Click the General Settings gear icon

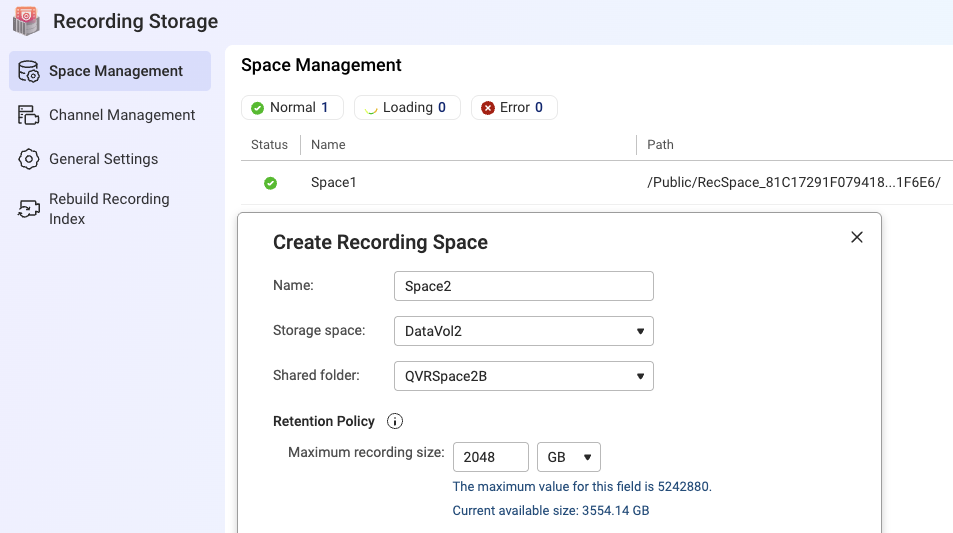pos(29,159)
